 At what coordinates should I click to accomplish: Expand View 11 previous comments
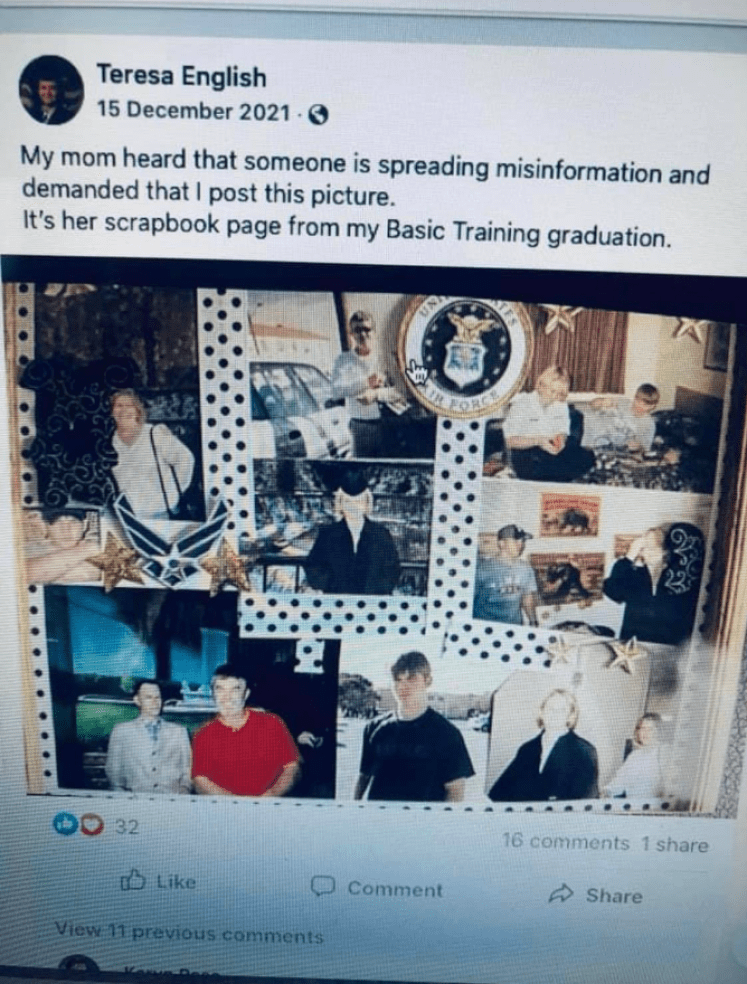(189, 932)
